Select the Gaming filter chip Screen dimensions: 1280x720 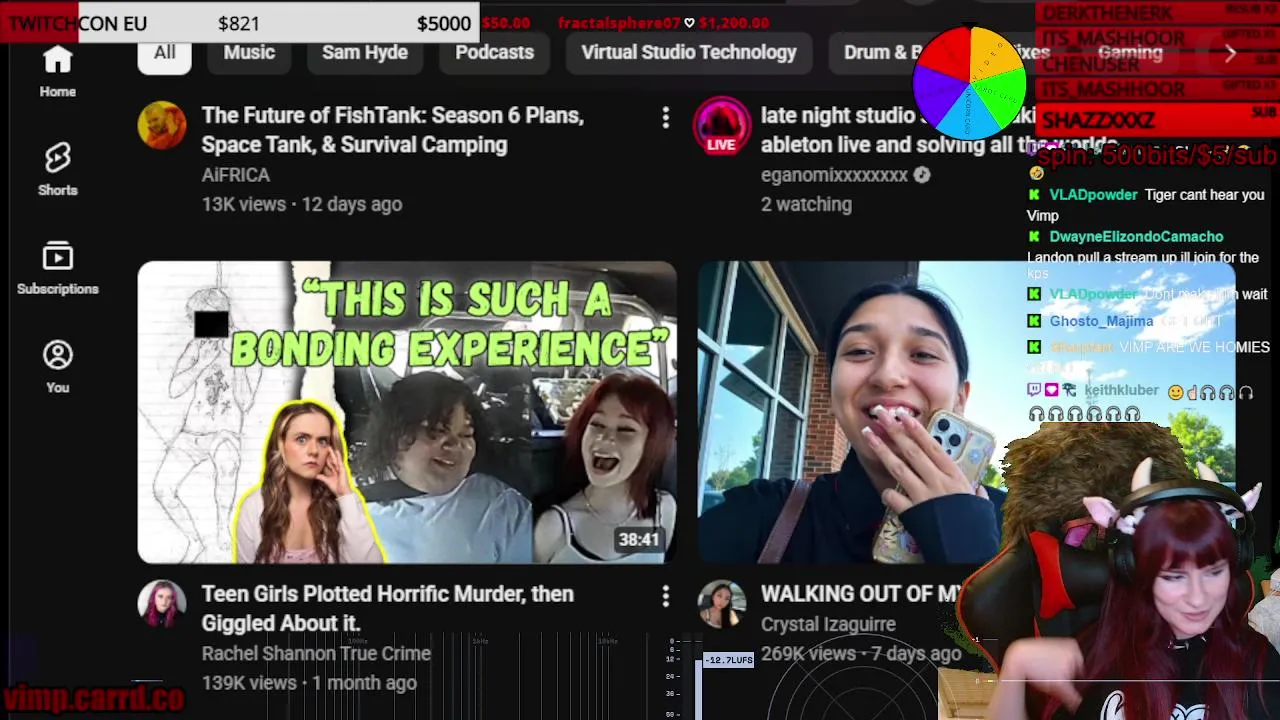pos(1130,52)
